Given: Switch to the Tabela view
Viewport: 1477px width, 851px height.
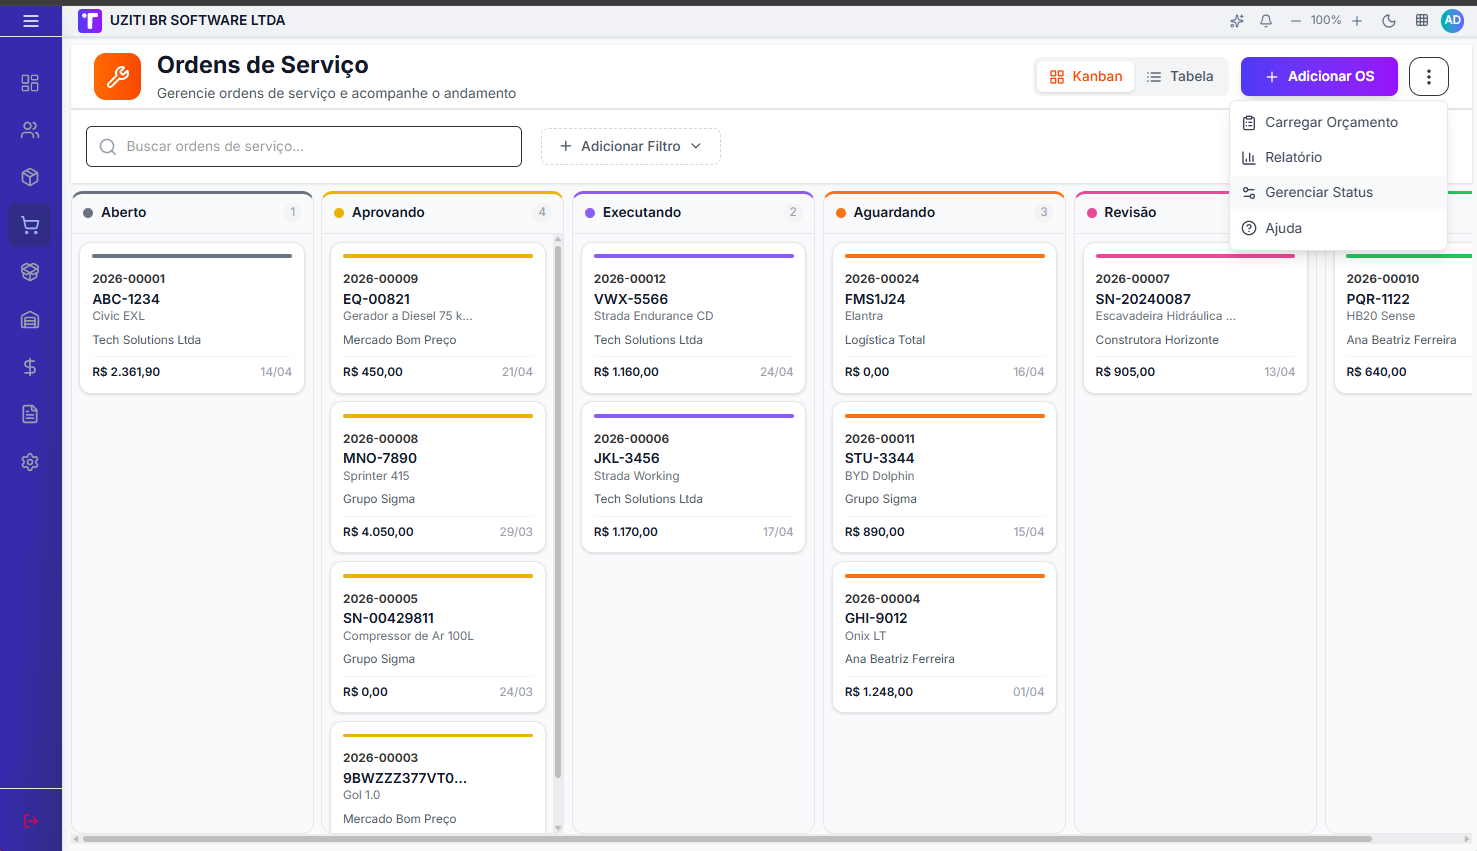Looking at the screenshot, I should [x=1181, y=76].
